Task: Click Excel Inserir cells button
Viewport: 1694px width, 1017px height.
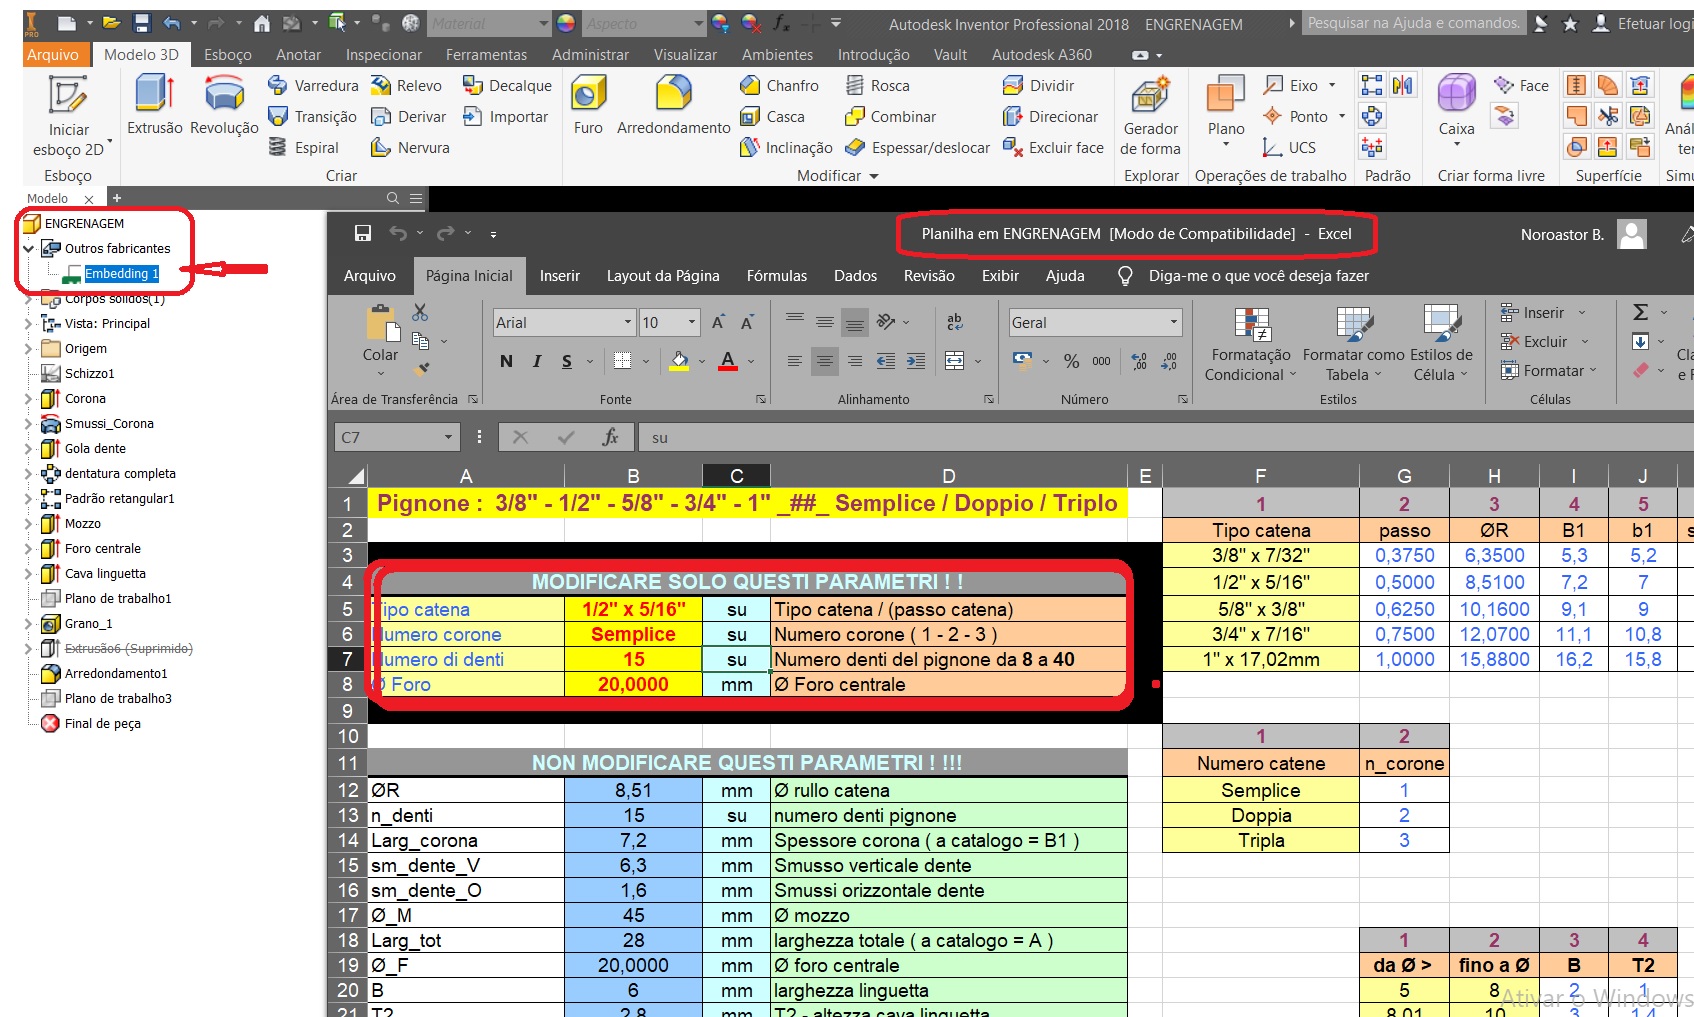Action: click(1543, 313)
